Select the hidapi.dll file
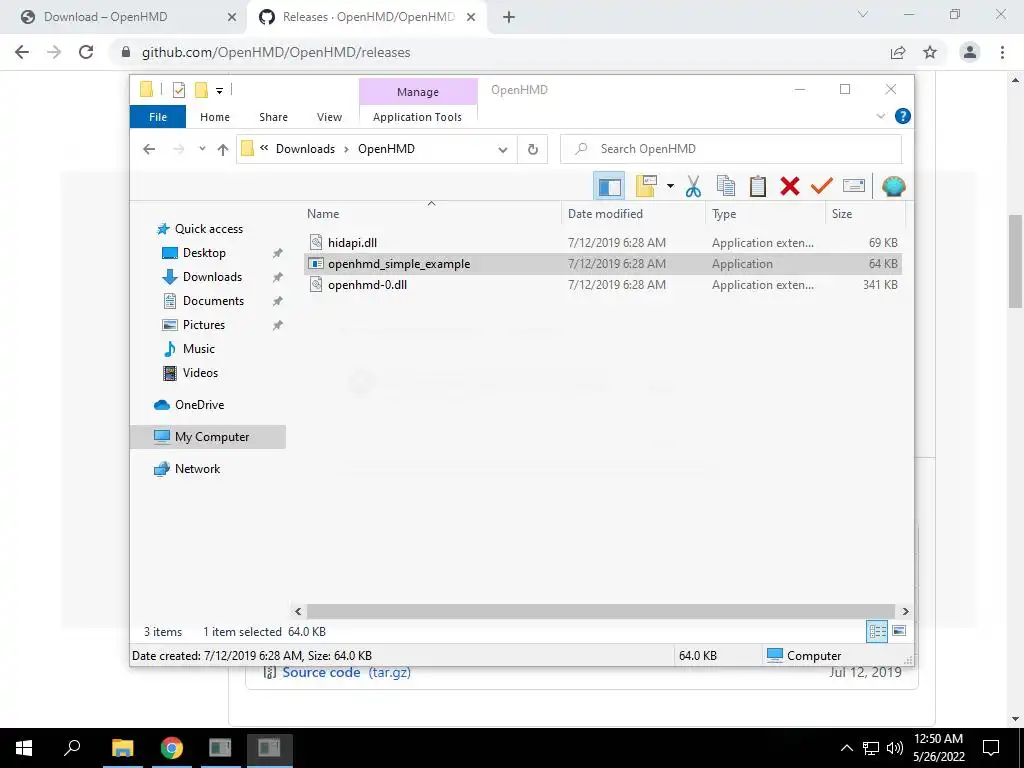Viewport: 1024px width, 768px height. [x=603, y=243]
